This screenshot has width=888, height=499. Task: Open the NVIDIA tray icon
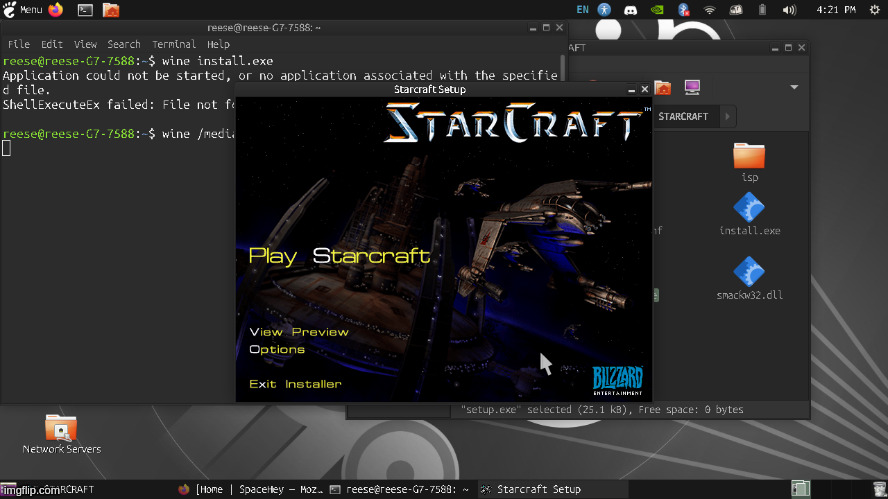point(657,10)
